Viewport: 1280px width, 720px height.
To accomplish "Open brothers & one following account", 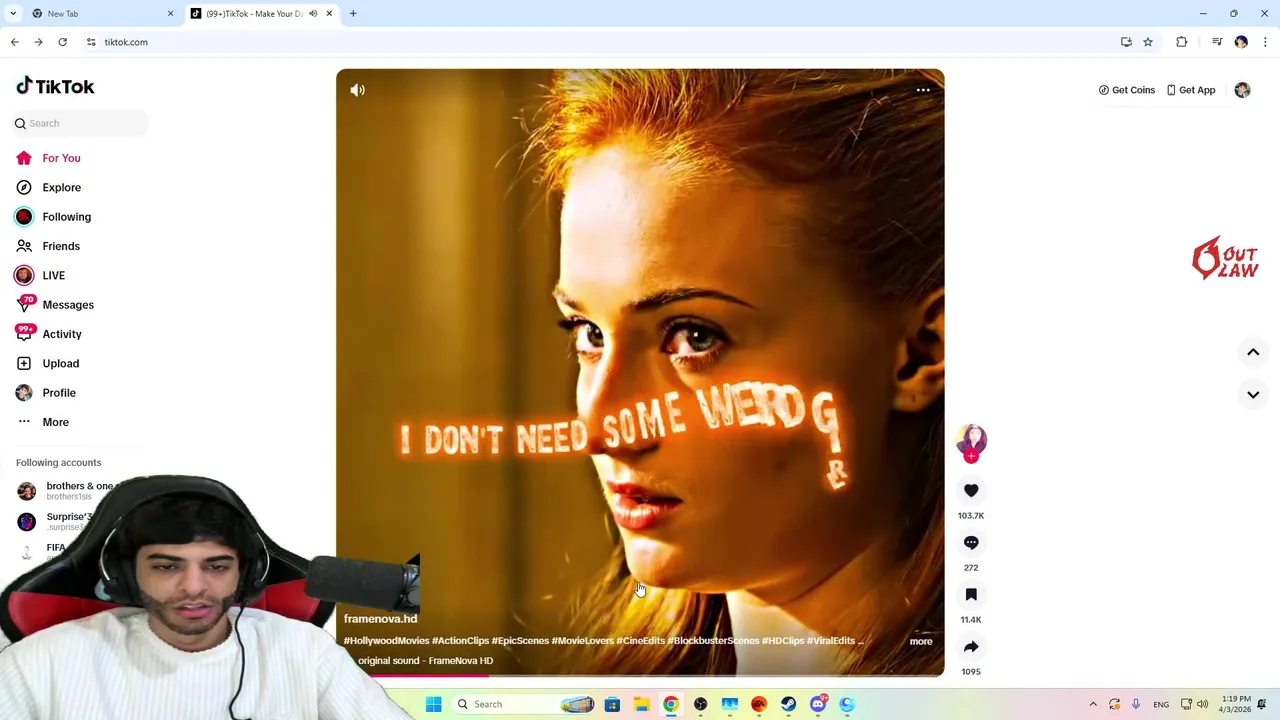I will pyautogui.click(x=68, y=490).
